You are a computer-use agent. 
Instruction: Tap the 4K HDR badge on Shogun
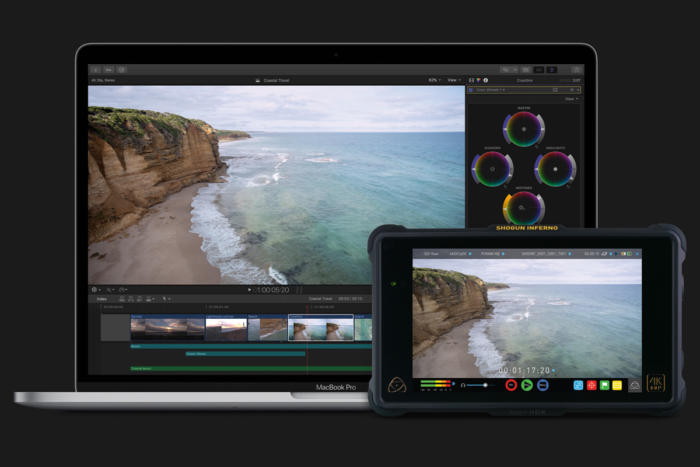[x=656, y=383]
